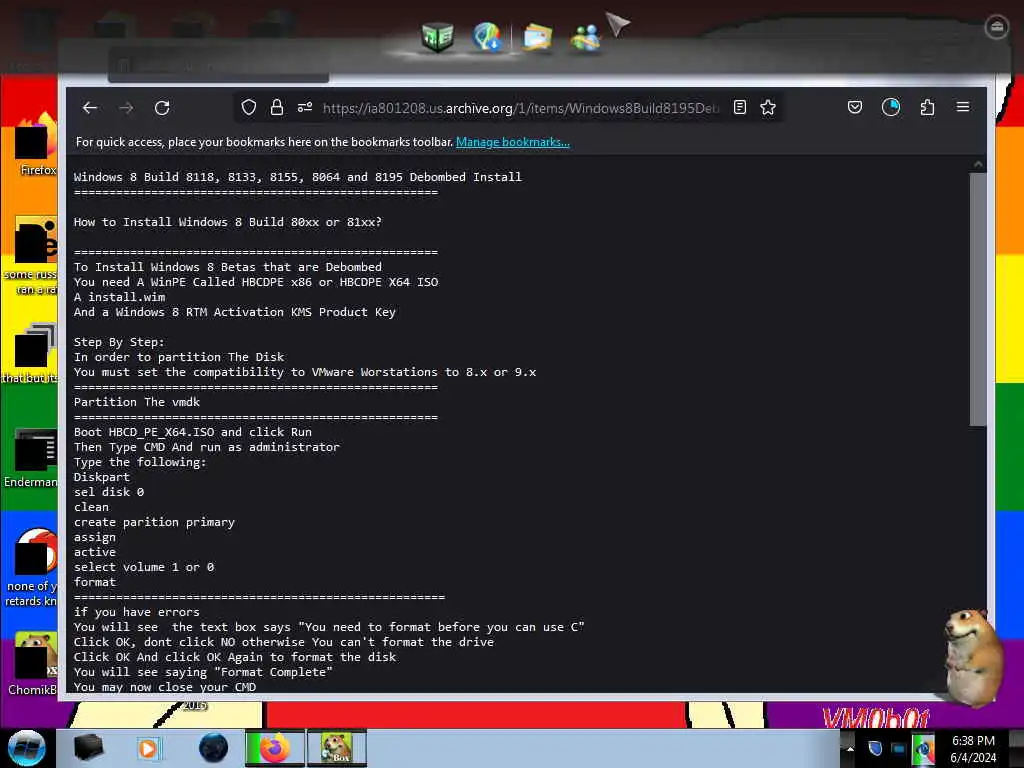
Task: Open the Messenger people dock icon
Action: coord(586,38)
